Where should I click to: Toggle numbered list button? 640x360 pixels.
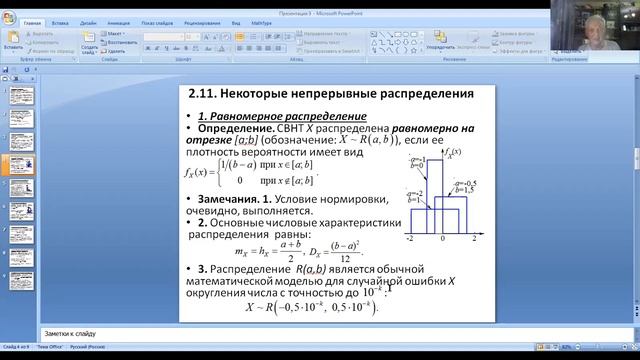pos(253,37)
